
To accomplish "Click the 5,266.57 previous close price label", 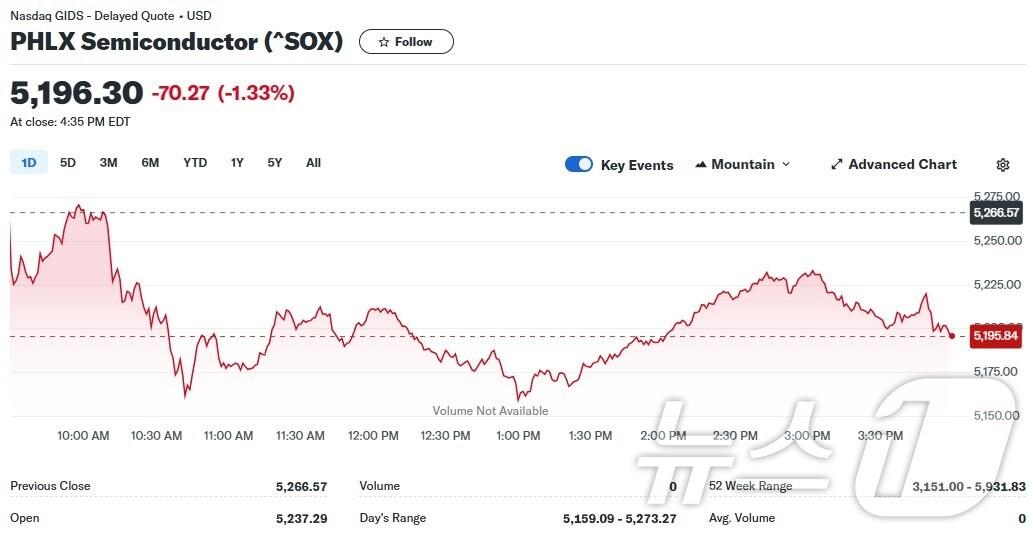I will coord(996,213).
